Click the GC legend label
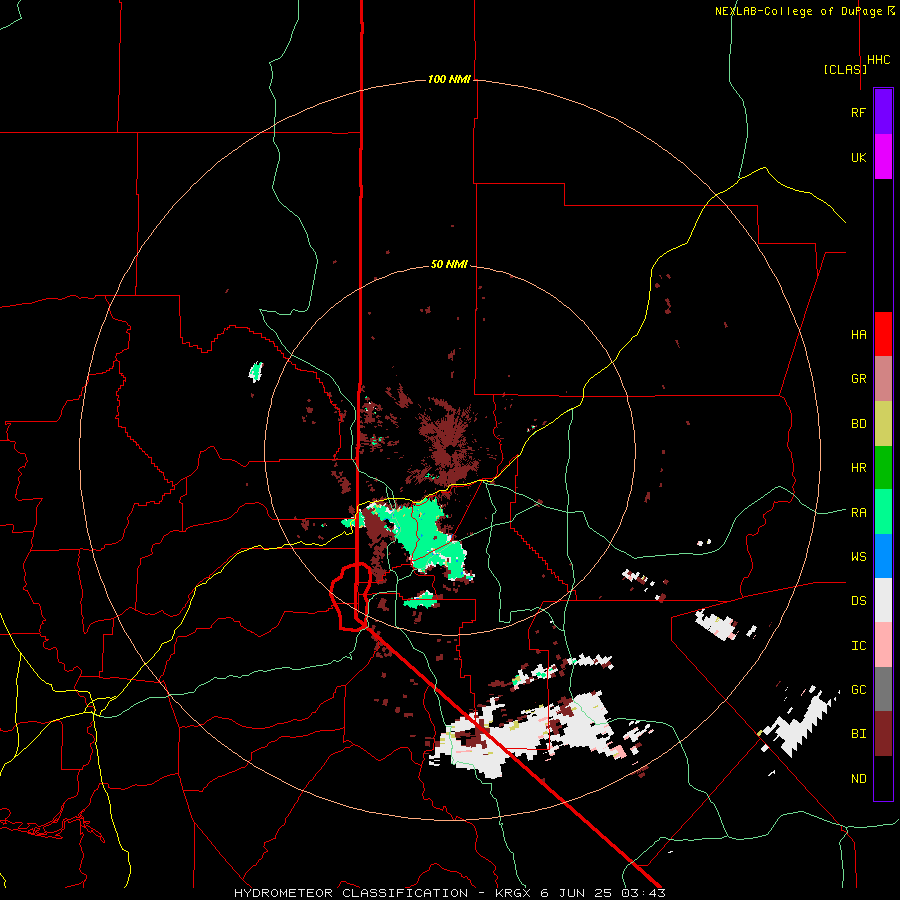The height and width of the screenshot is (900, 900). pyautogui.click(x=859, y=690)
